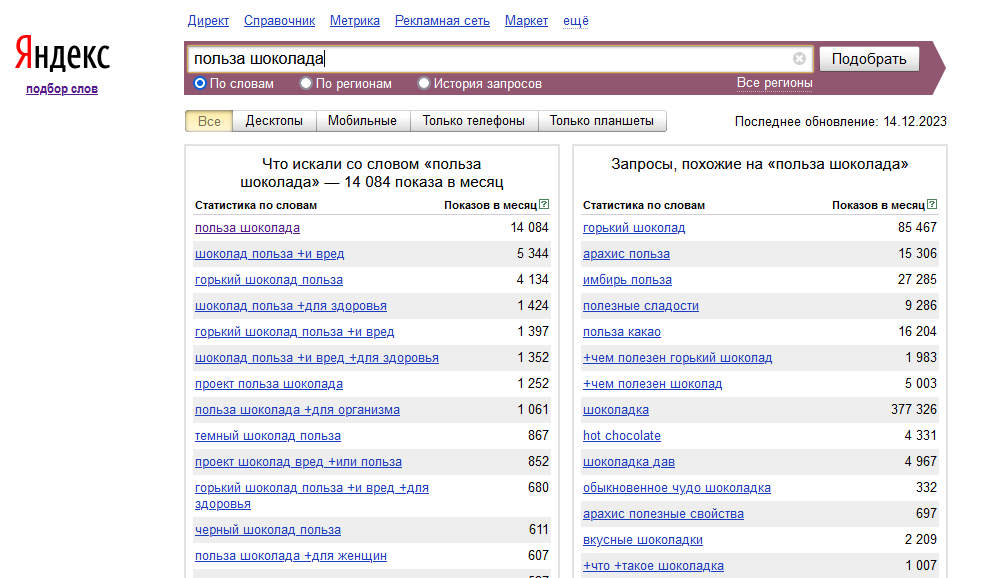This screenshot has height=578, width=996.
Task: Click the '377 326' impressions value
Action: pos(913,410)
